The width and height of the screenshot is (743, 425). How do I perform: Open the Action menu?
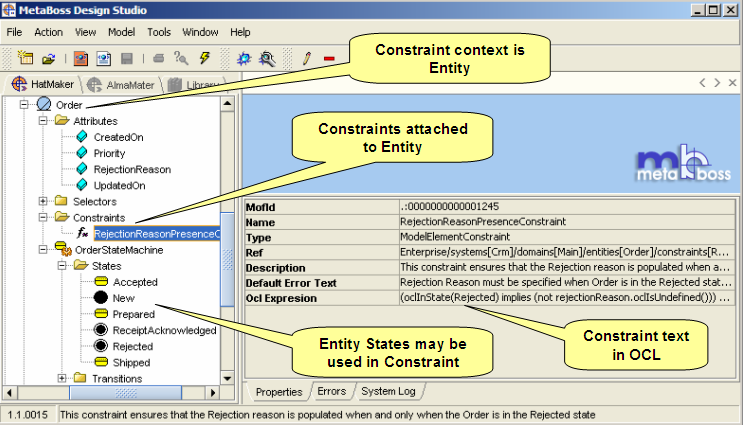coord(48,32)
